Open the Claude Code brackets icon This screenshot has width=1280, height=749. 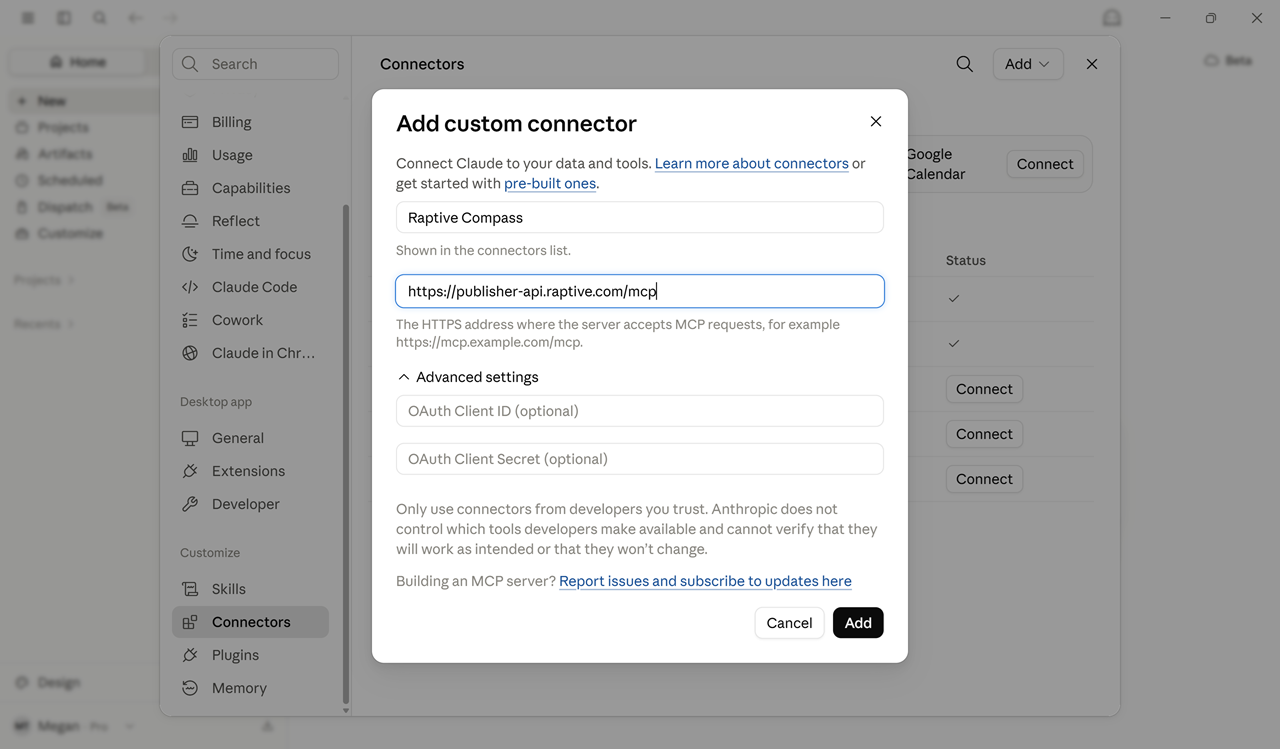[x=190, y=287]
